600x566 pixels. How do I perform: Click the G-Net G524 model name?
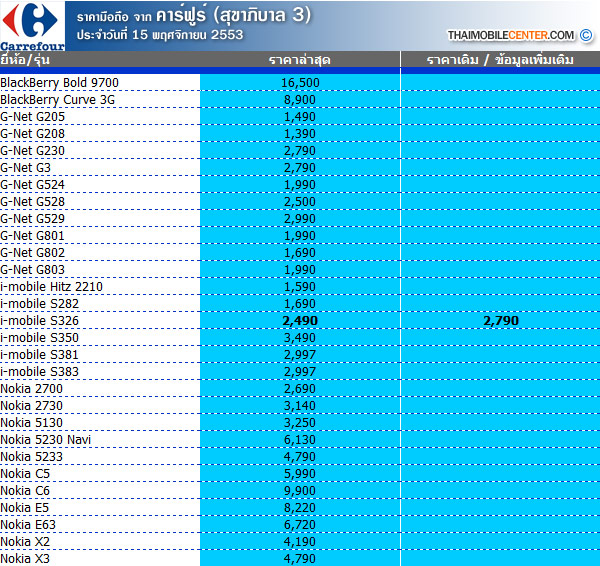click(33, 185)
